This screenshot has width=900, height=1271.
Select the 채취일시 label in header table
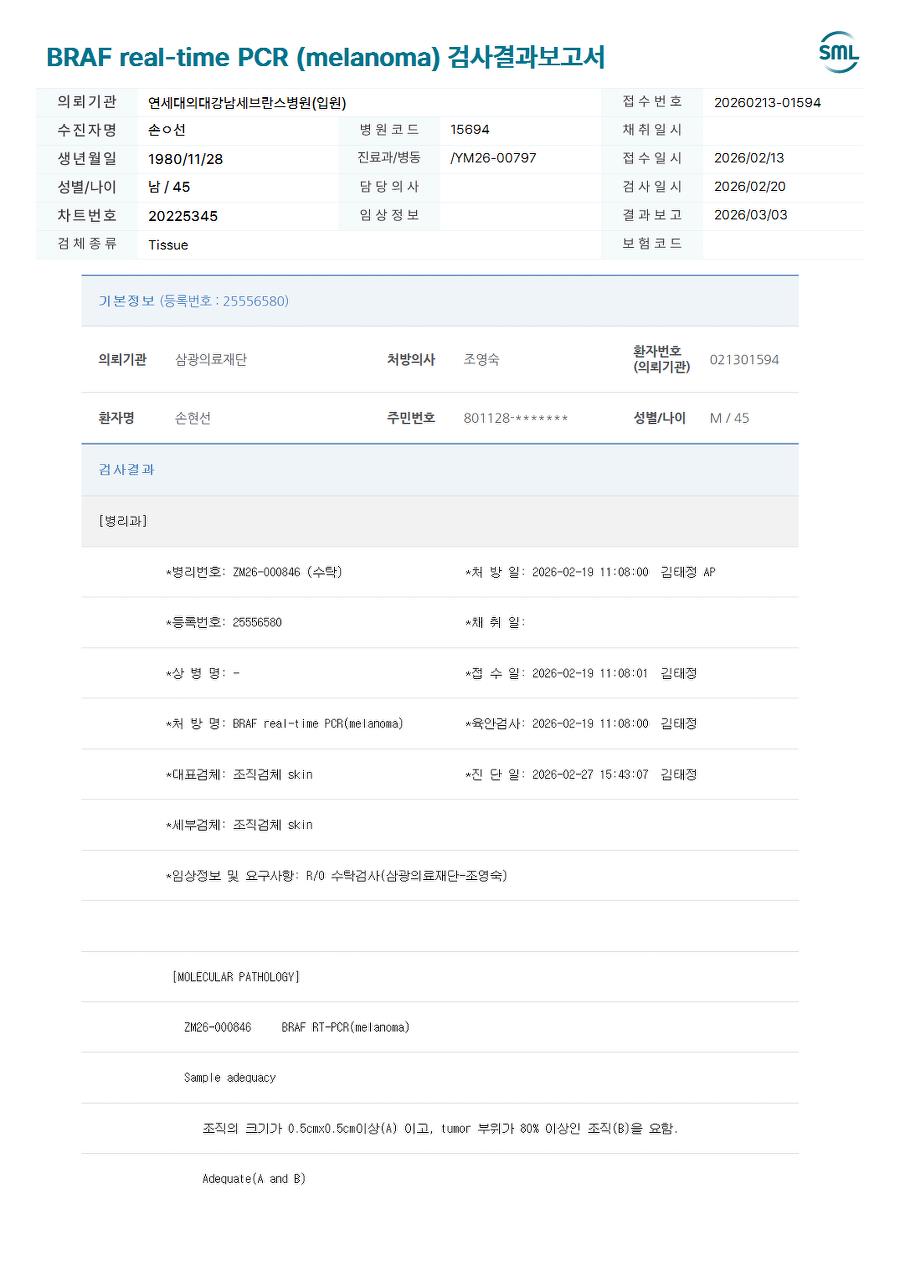pos(652,130)
